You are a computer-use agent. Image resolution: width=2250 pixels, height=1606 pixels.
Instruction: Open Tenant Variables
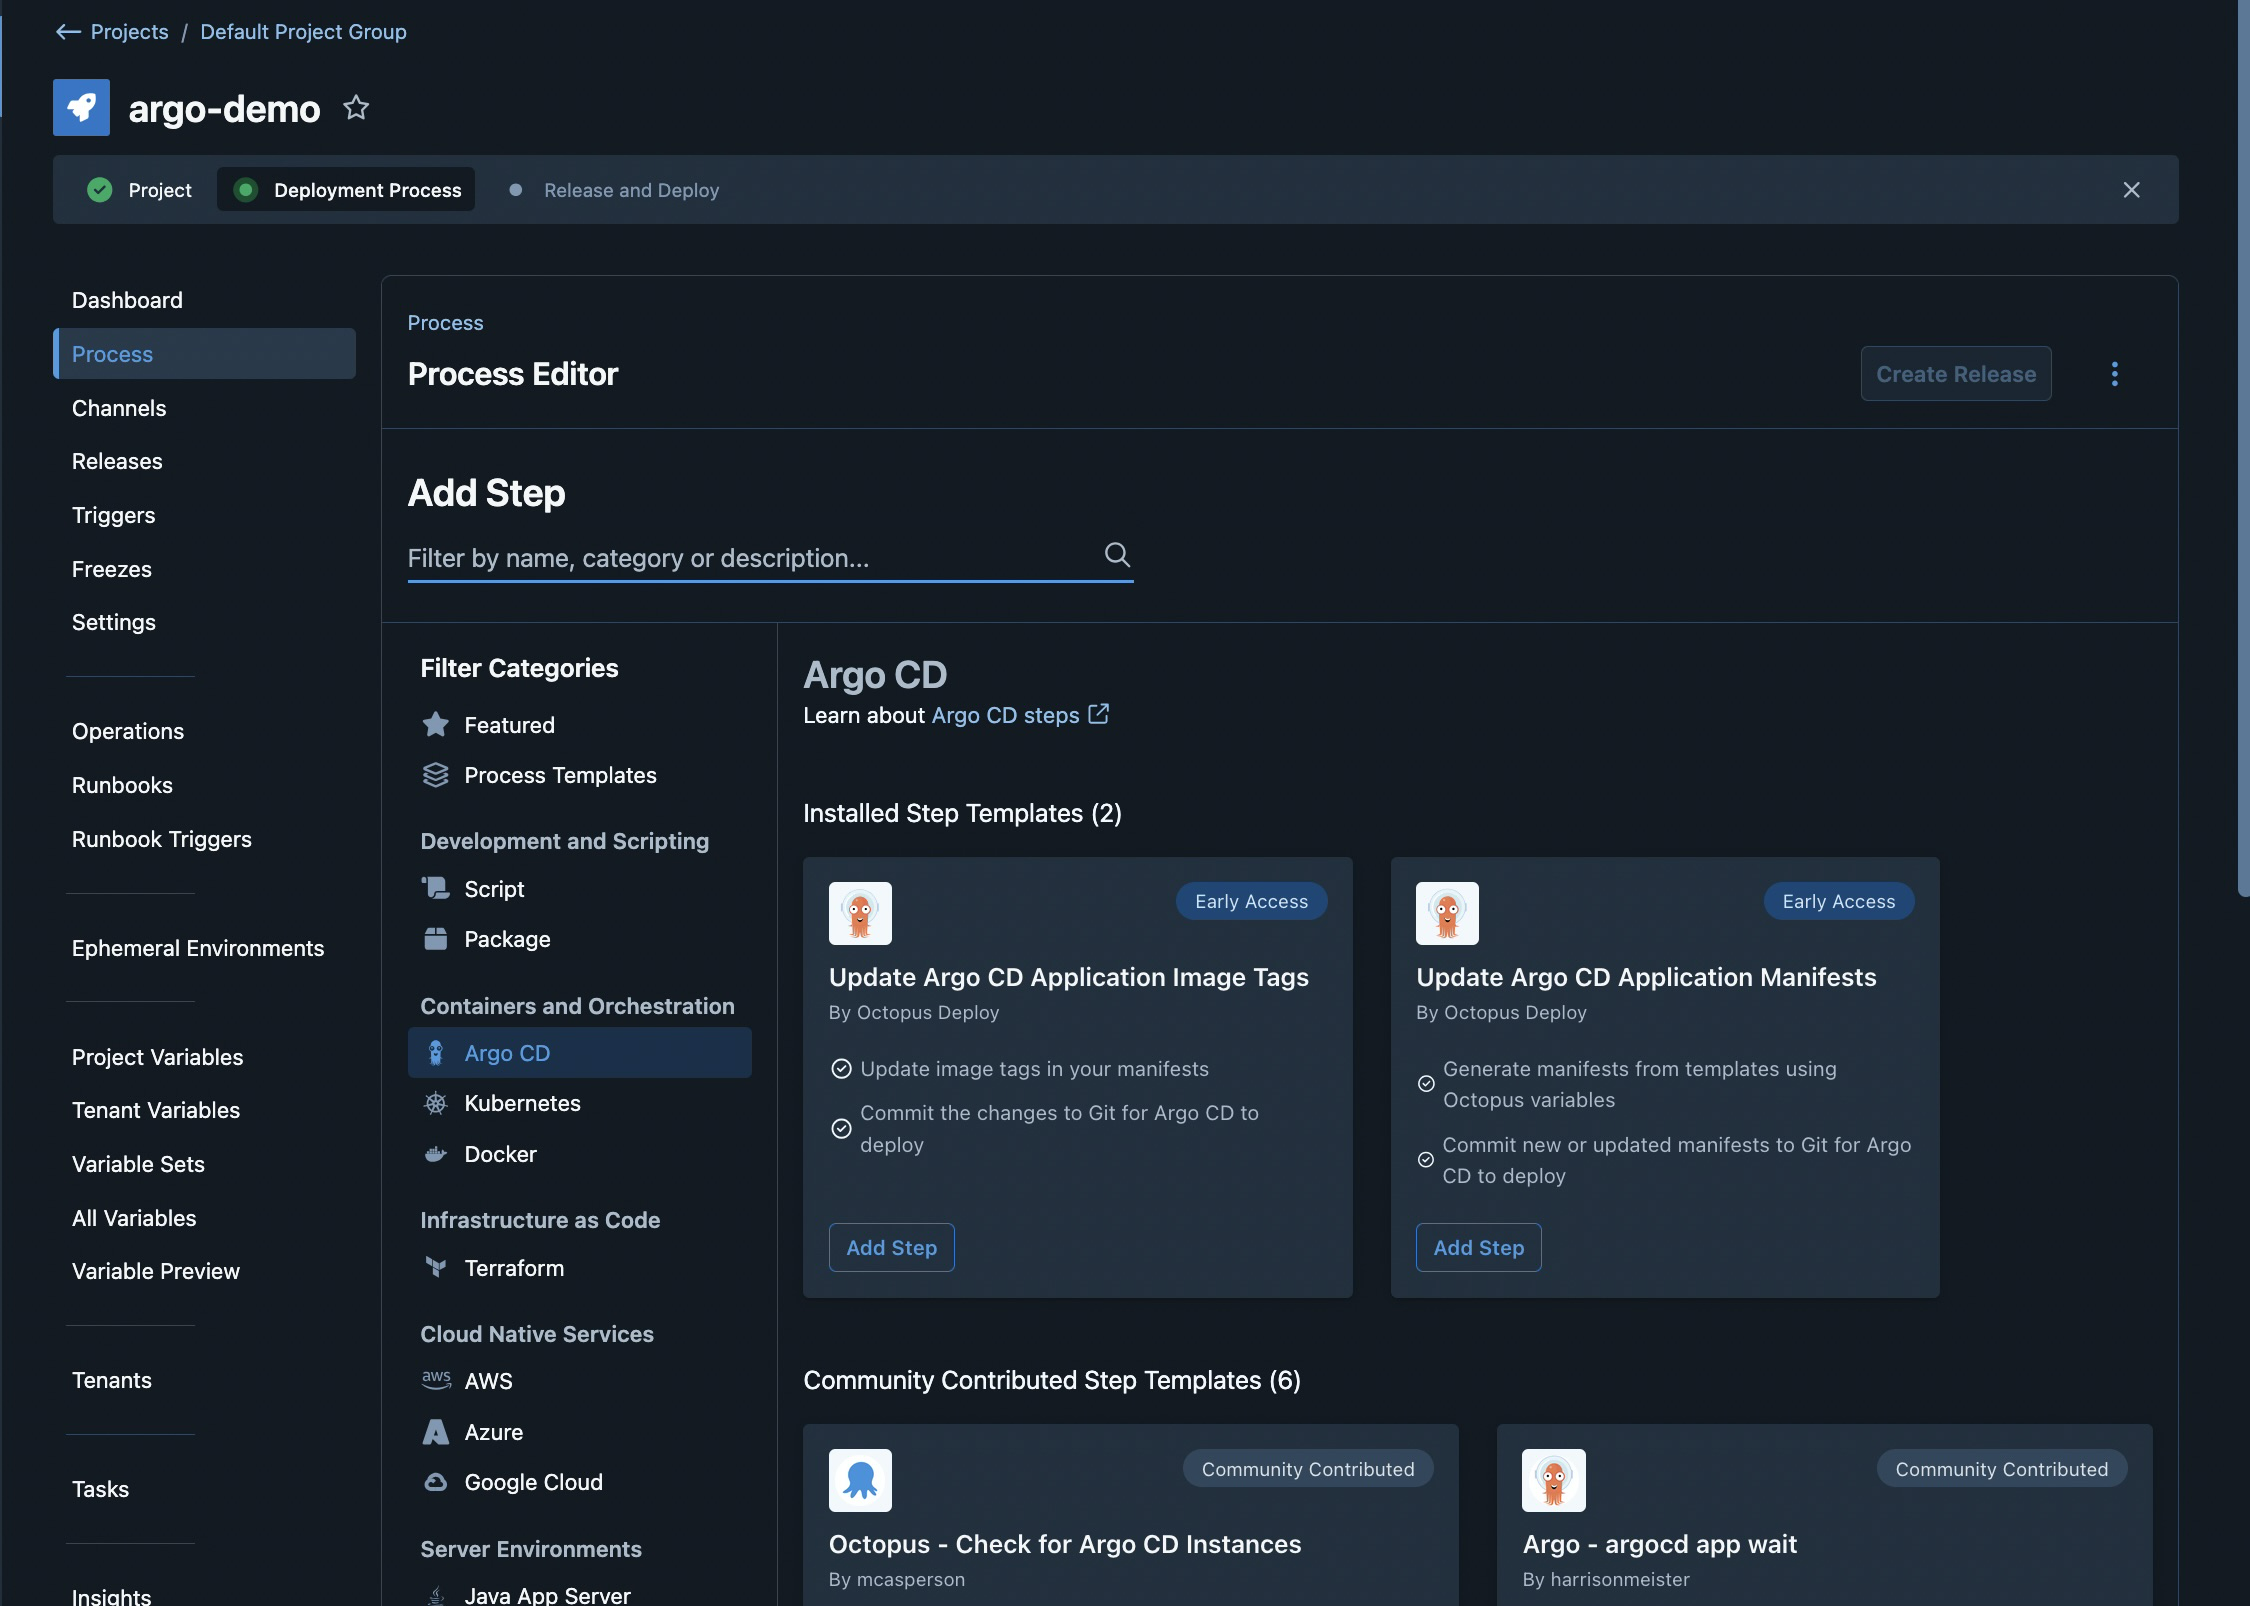click(x=156, y=1110)
